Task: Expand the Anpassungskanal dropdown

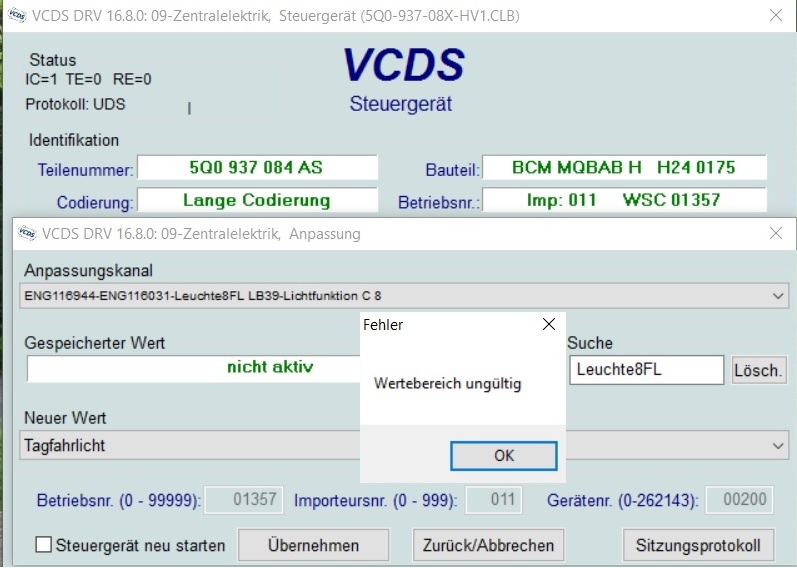Action: tap(777, 295)
